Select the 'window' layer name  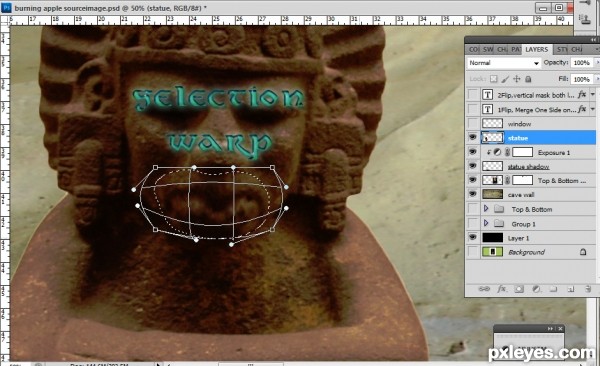coord(519,124)
